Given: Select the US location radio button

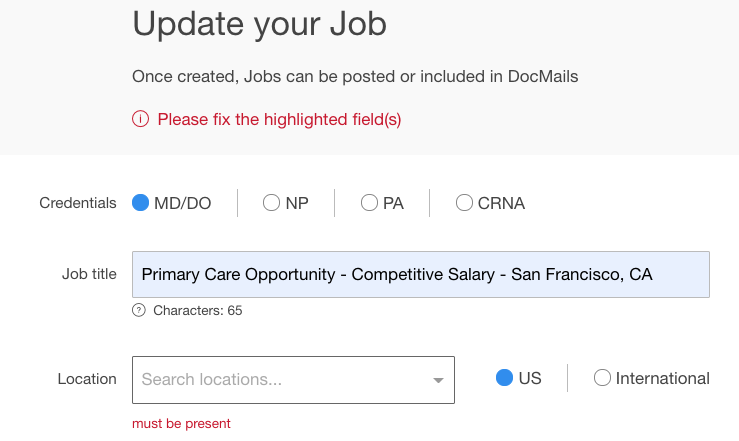Looking at the screenshot, I should [504, 378].
